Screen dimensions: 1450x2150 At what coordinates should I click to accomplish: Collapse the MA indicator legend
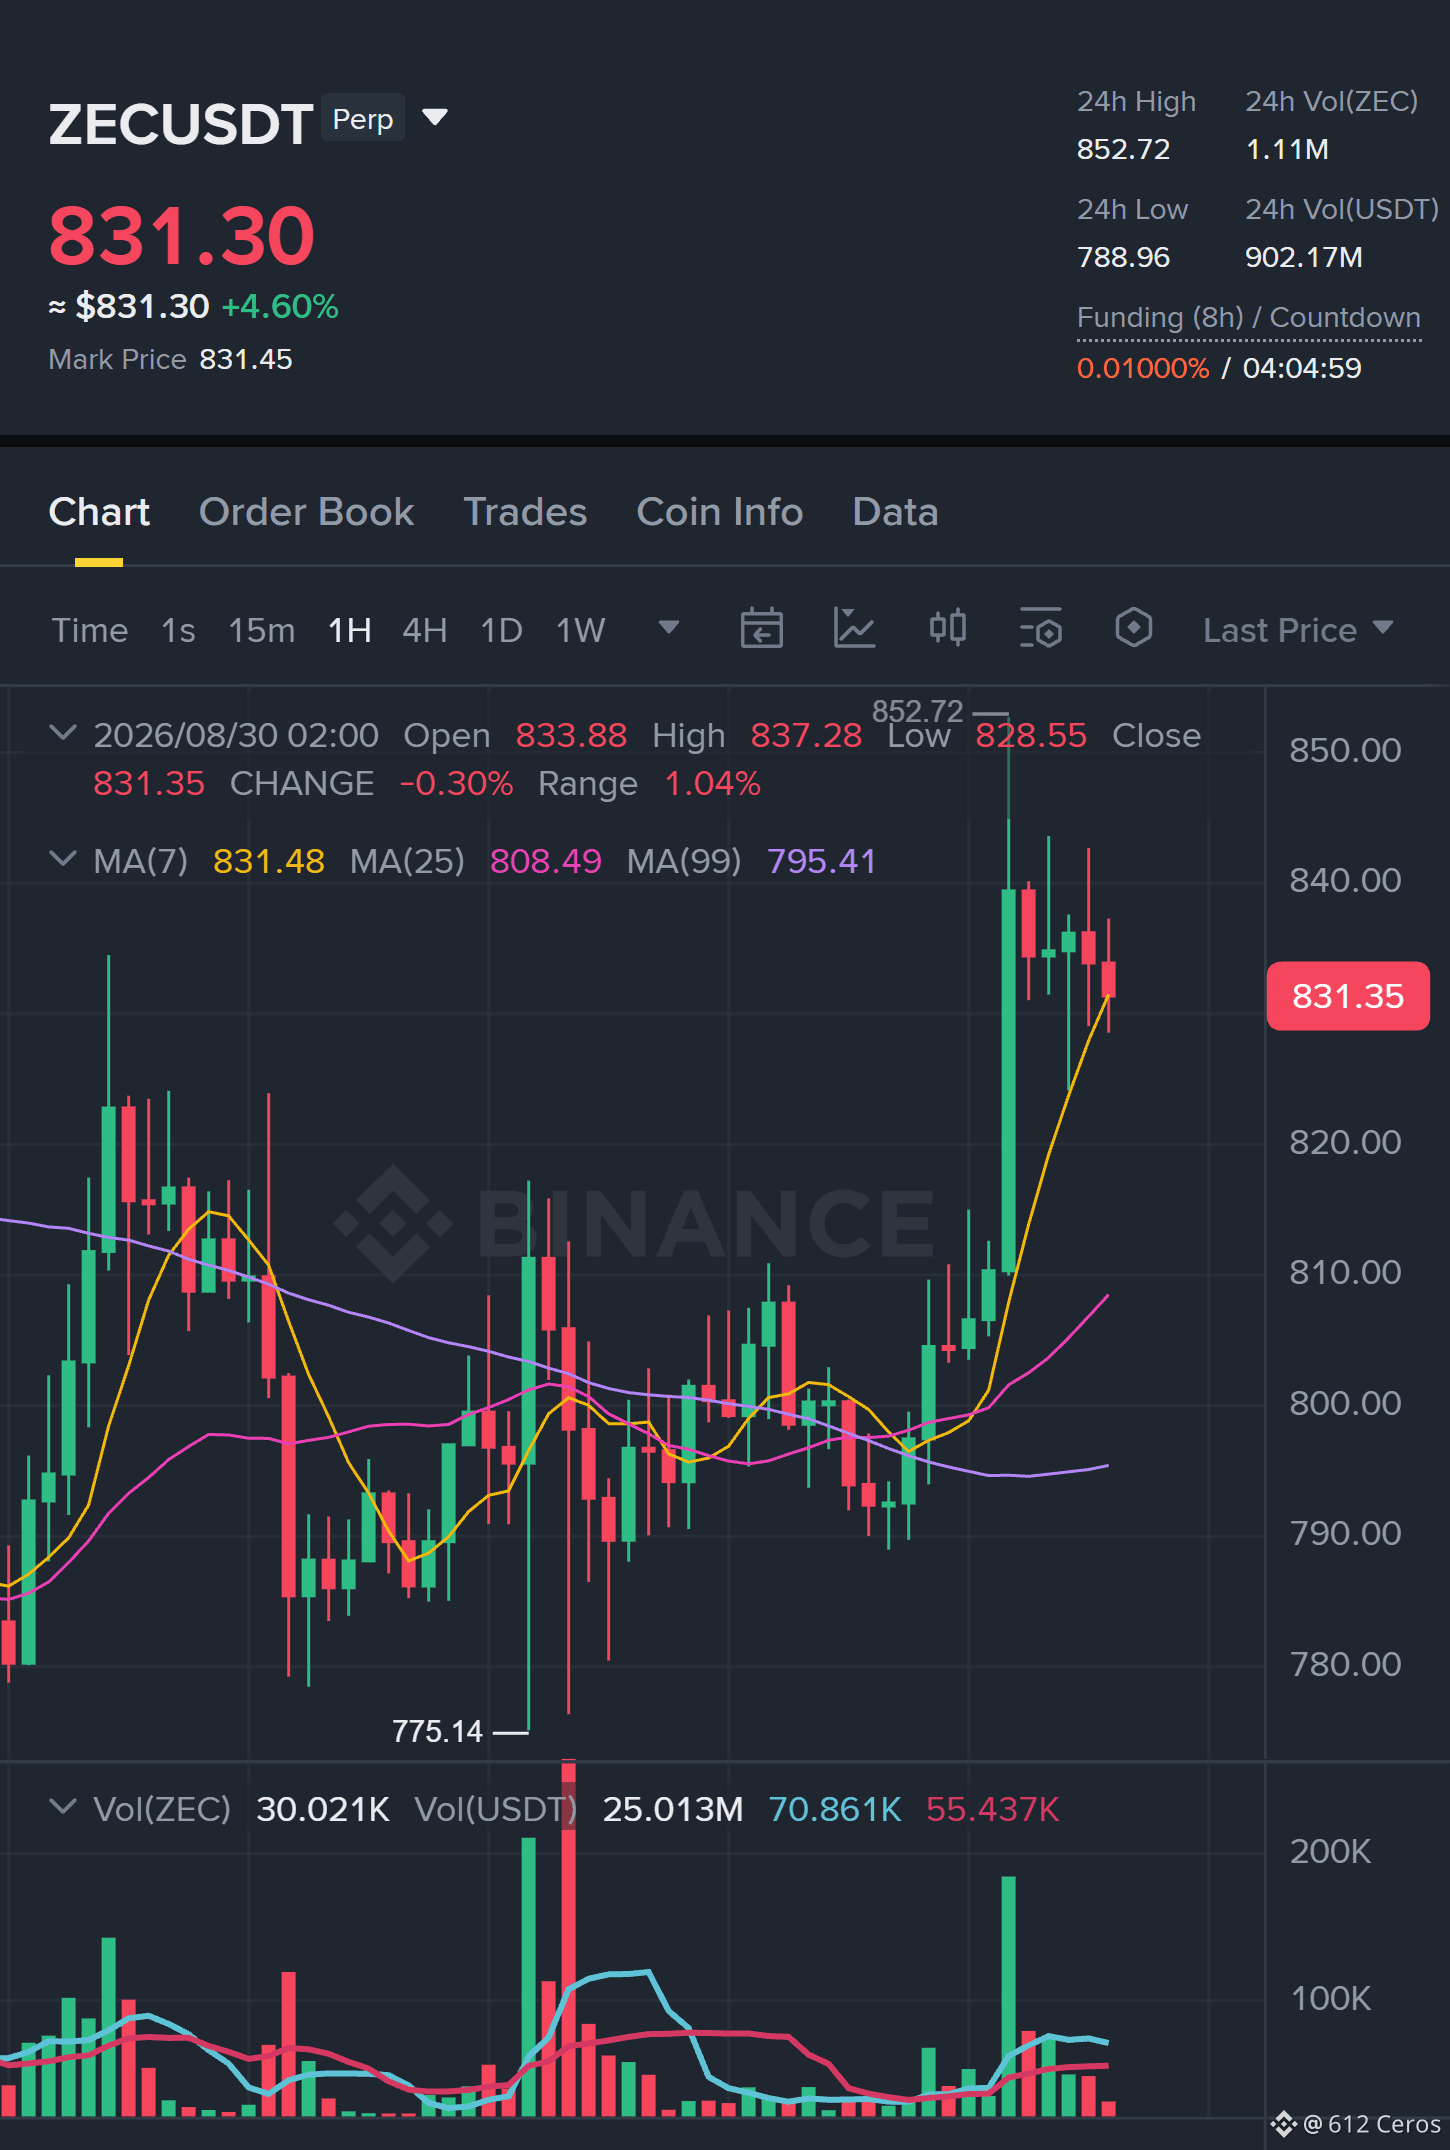[62, 859]
